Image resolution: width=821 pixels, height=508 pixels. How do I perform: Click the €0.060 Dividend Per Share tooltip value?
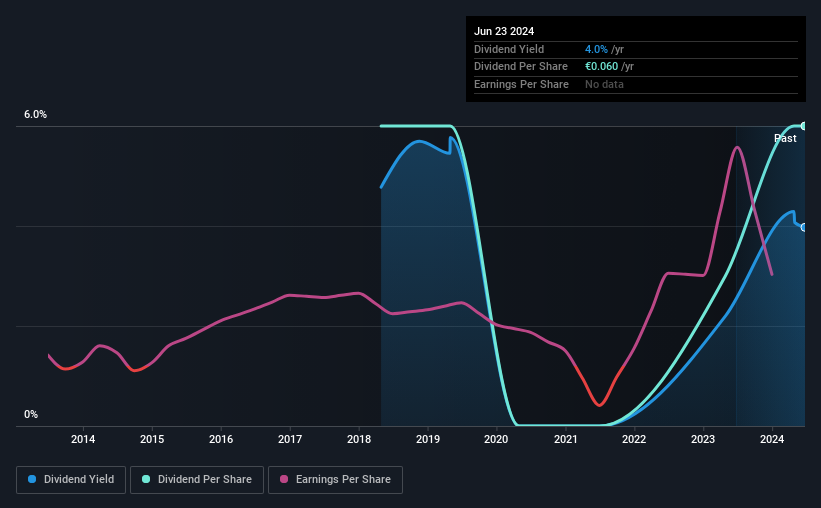tap(602, 67)
